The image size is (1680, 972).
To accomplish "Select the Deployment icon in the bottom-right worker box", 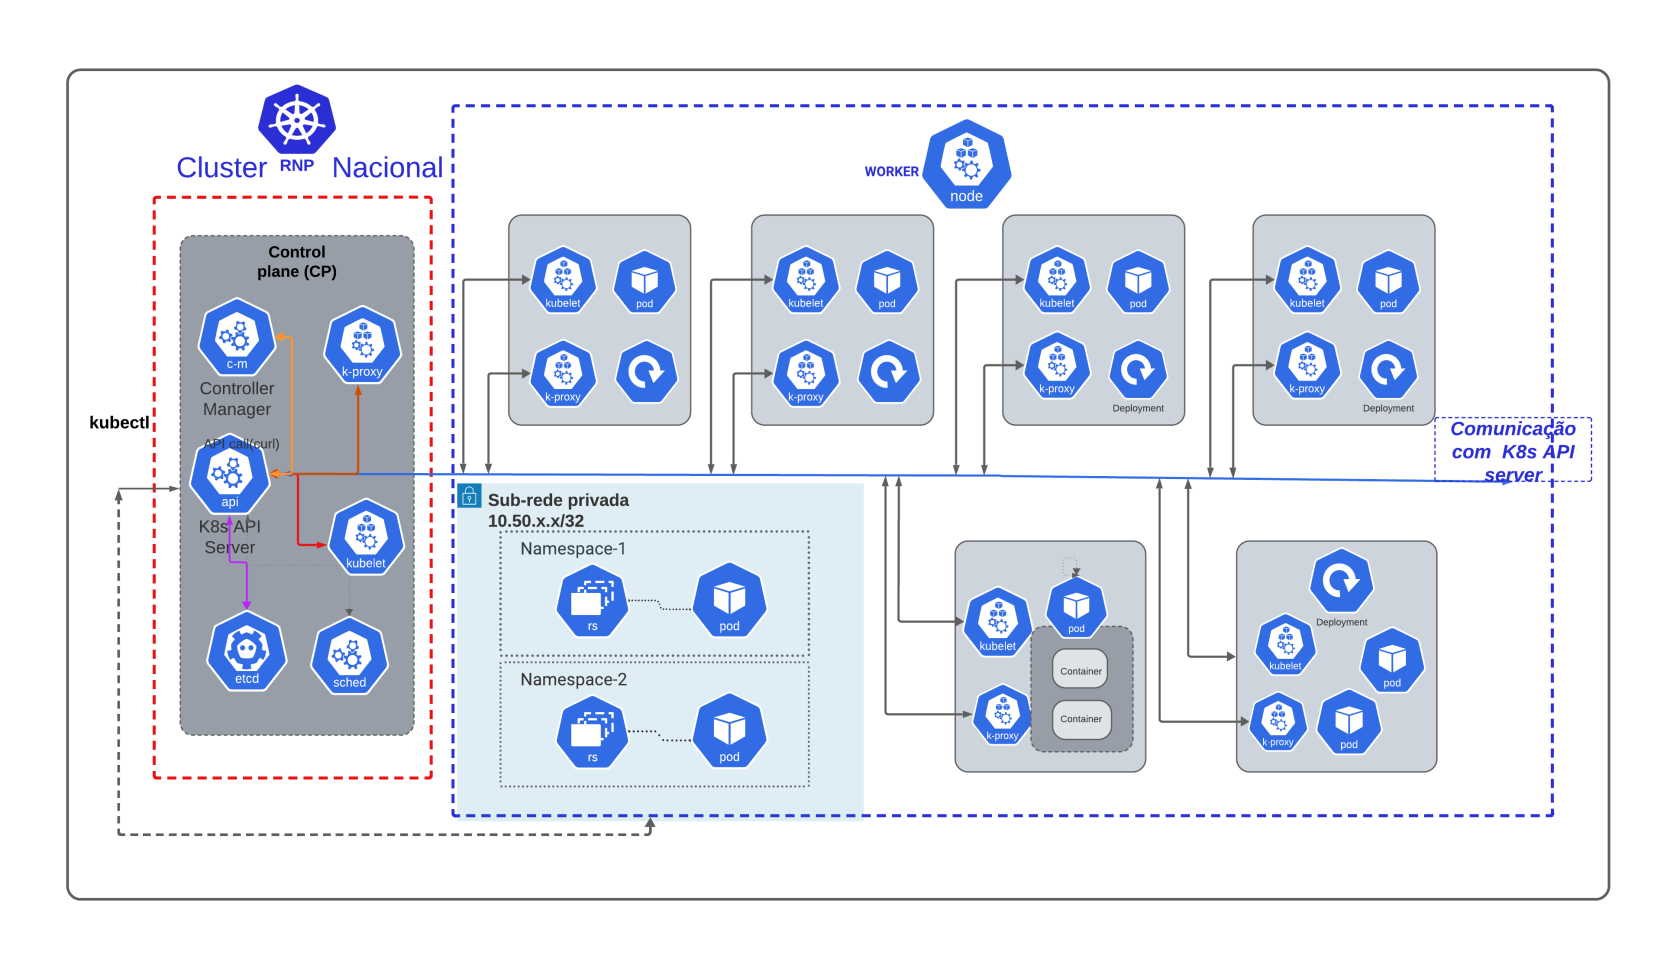I will [x=1342, y=580].
